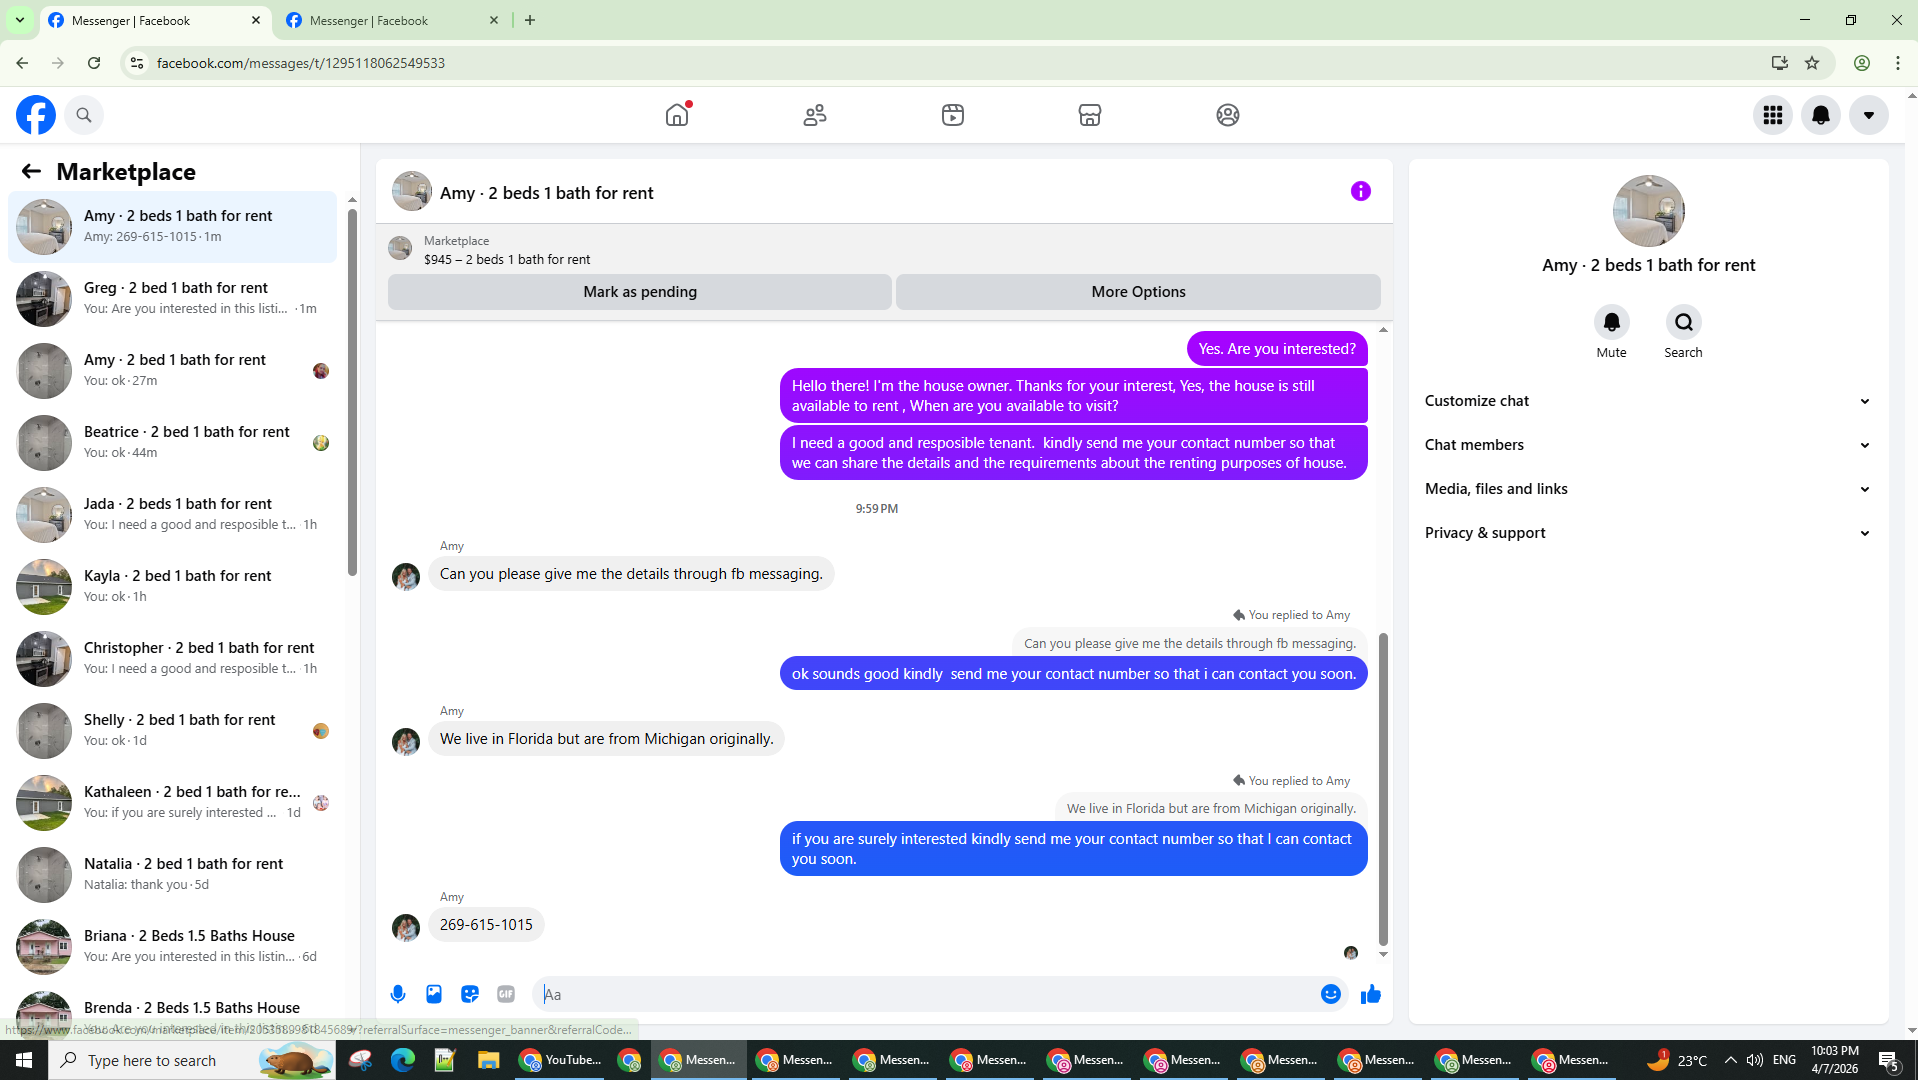
Task: Send a thumbs-up like
Action: click(x=1371, y=994)
